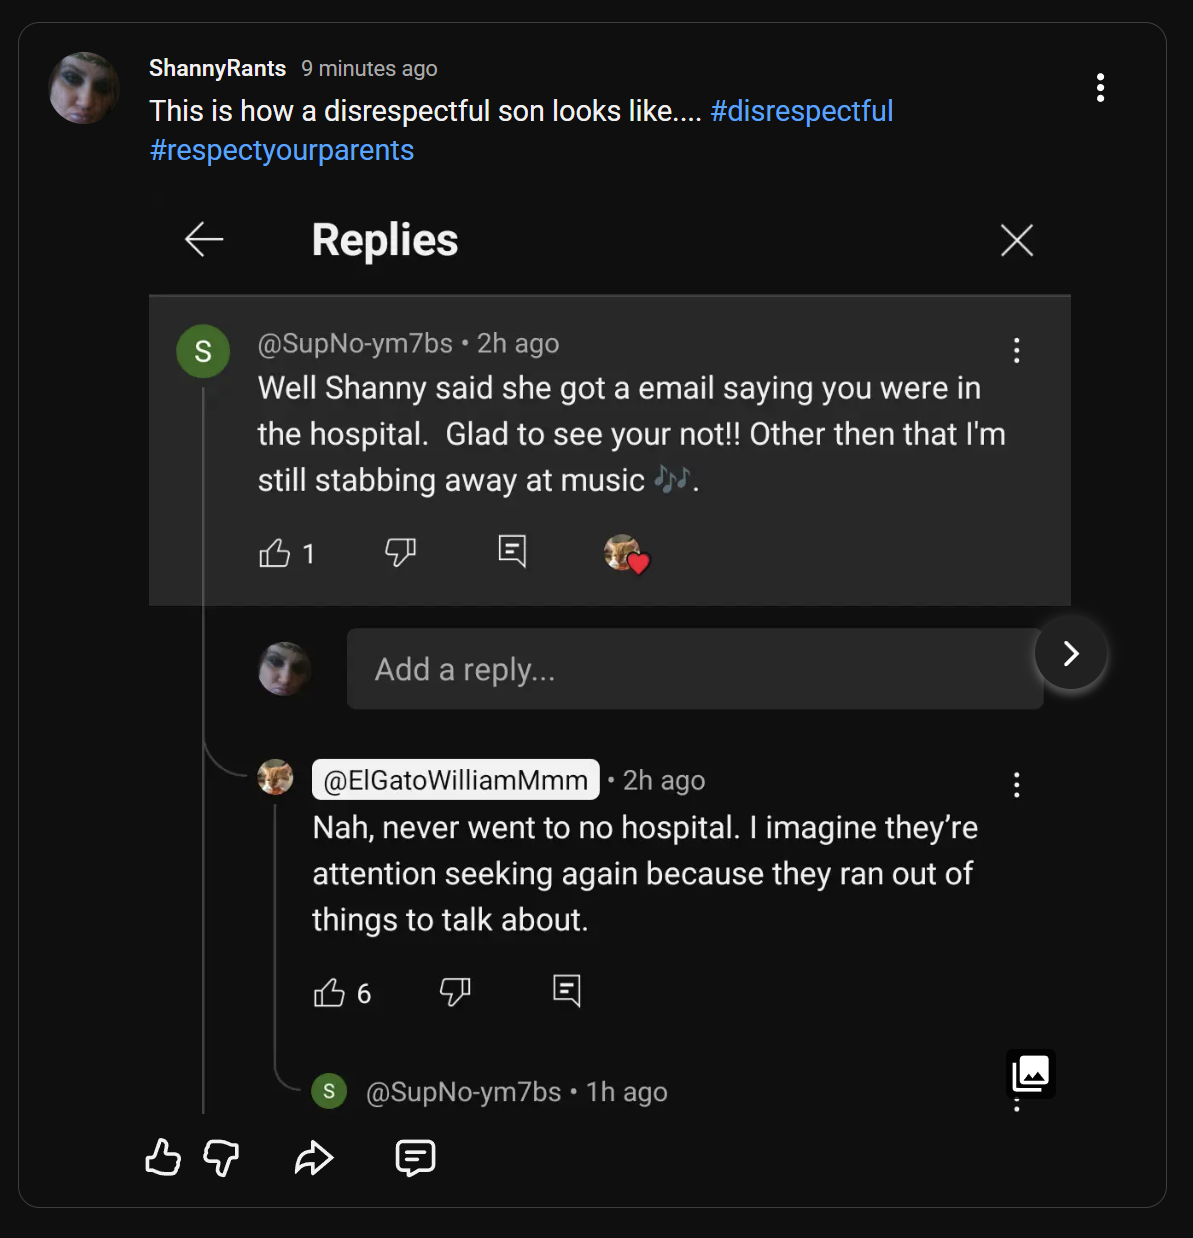Open options menu for SupNo-ym7bs comment
This screenshot has height=1238, width=1193.
point(1016,350)
